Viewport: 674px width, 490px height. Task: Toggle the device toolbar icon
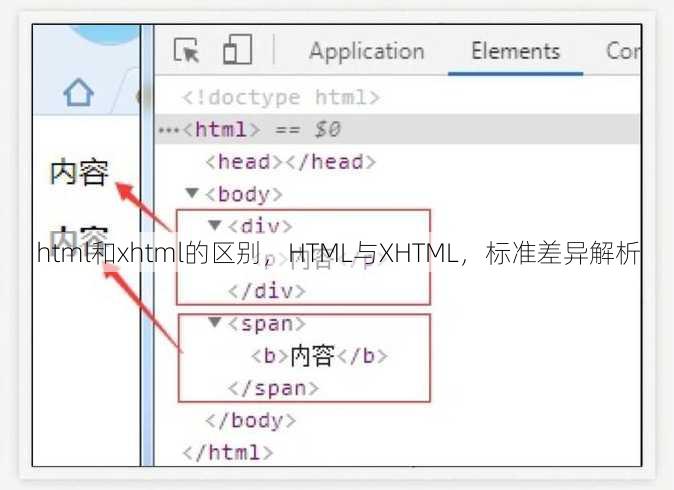(237, 49)
